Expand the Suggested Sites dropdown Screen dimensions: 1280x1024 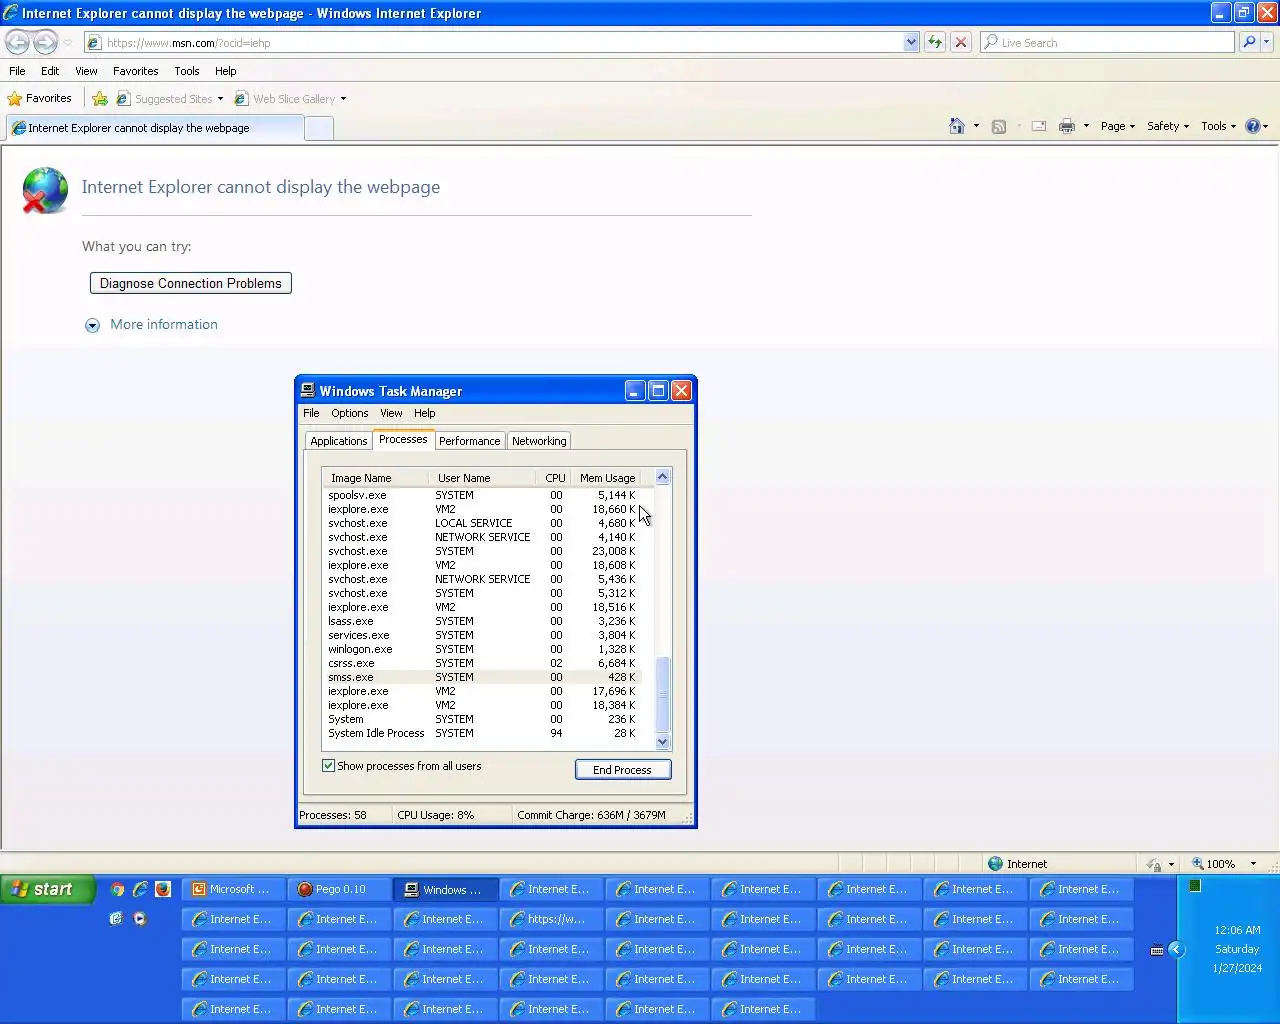coord(220,99)
